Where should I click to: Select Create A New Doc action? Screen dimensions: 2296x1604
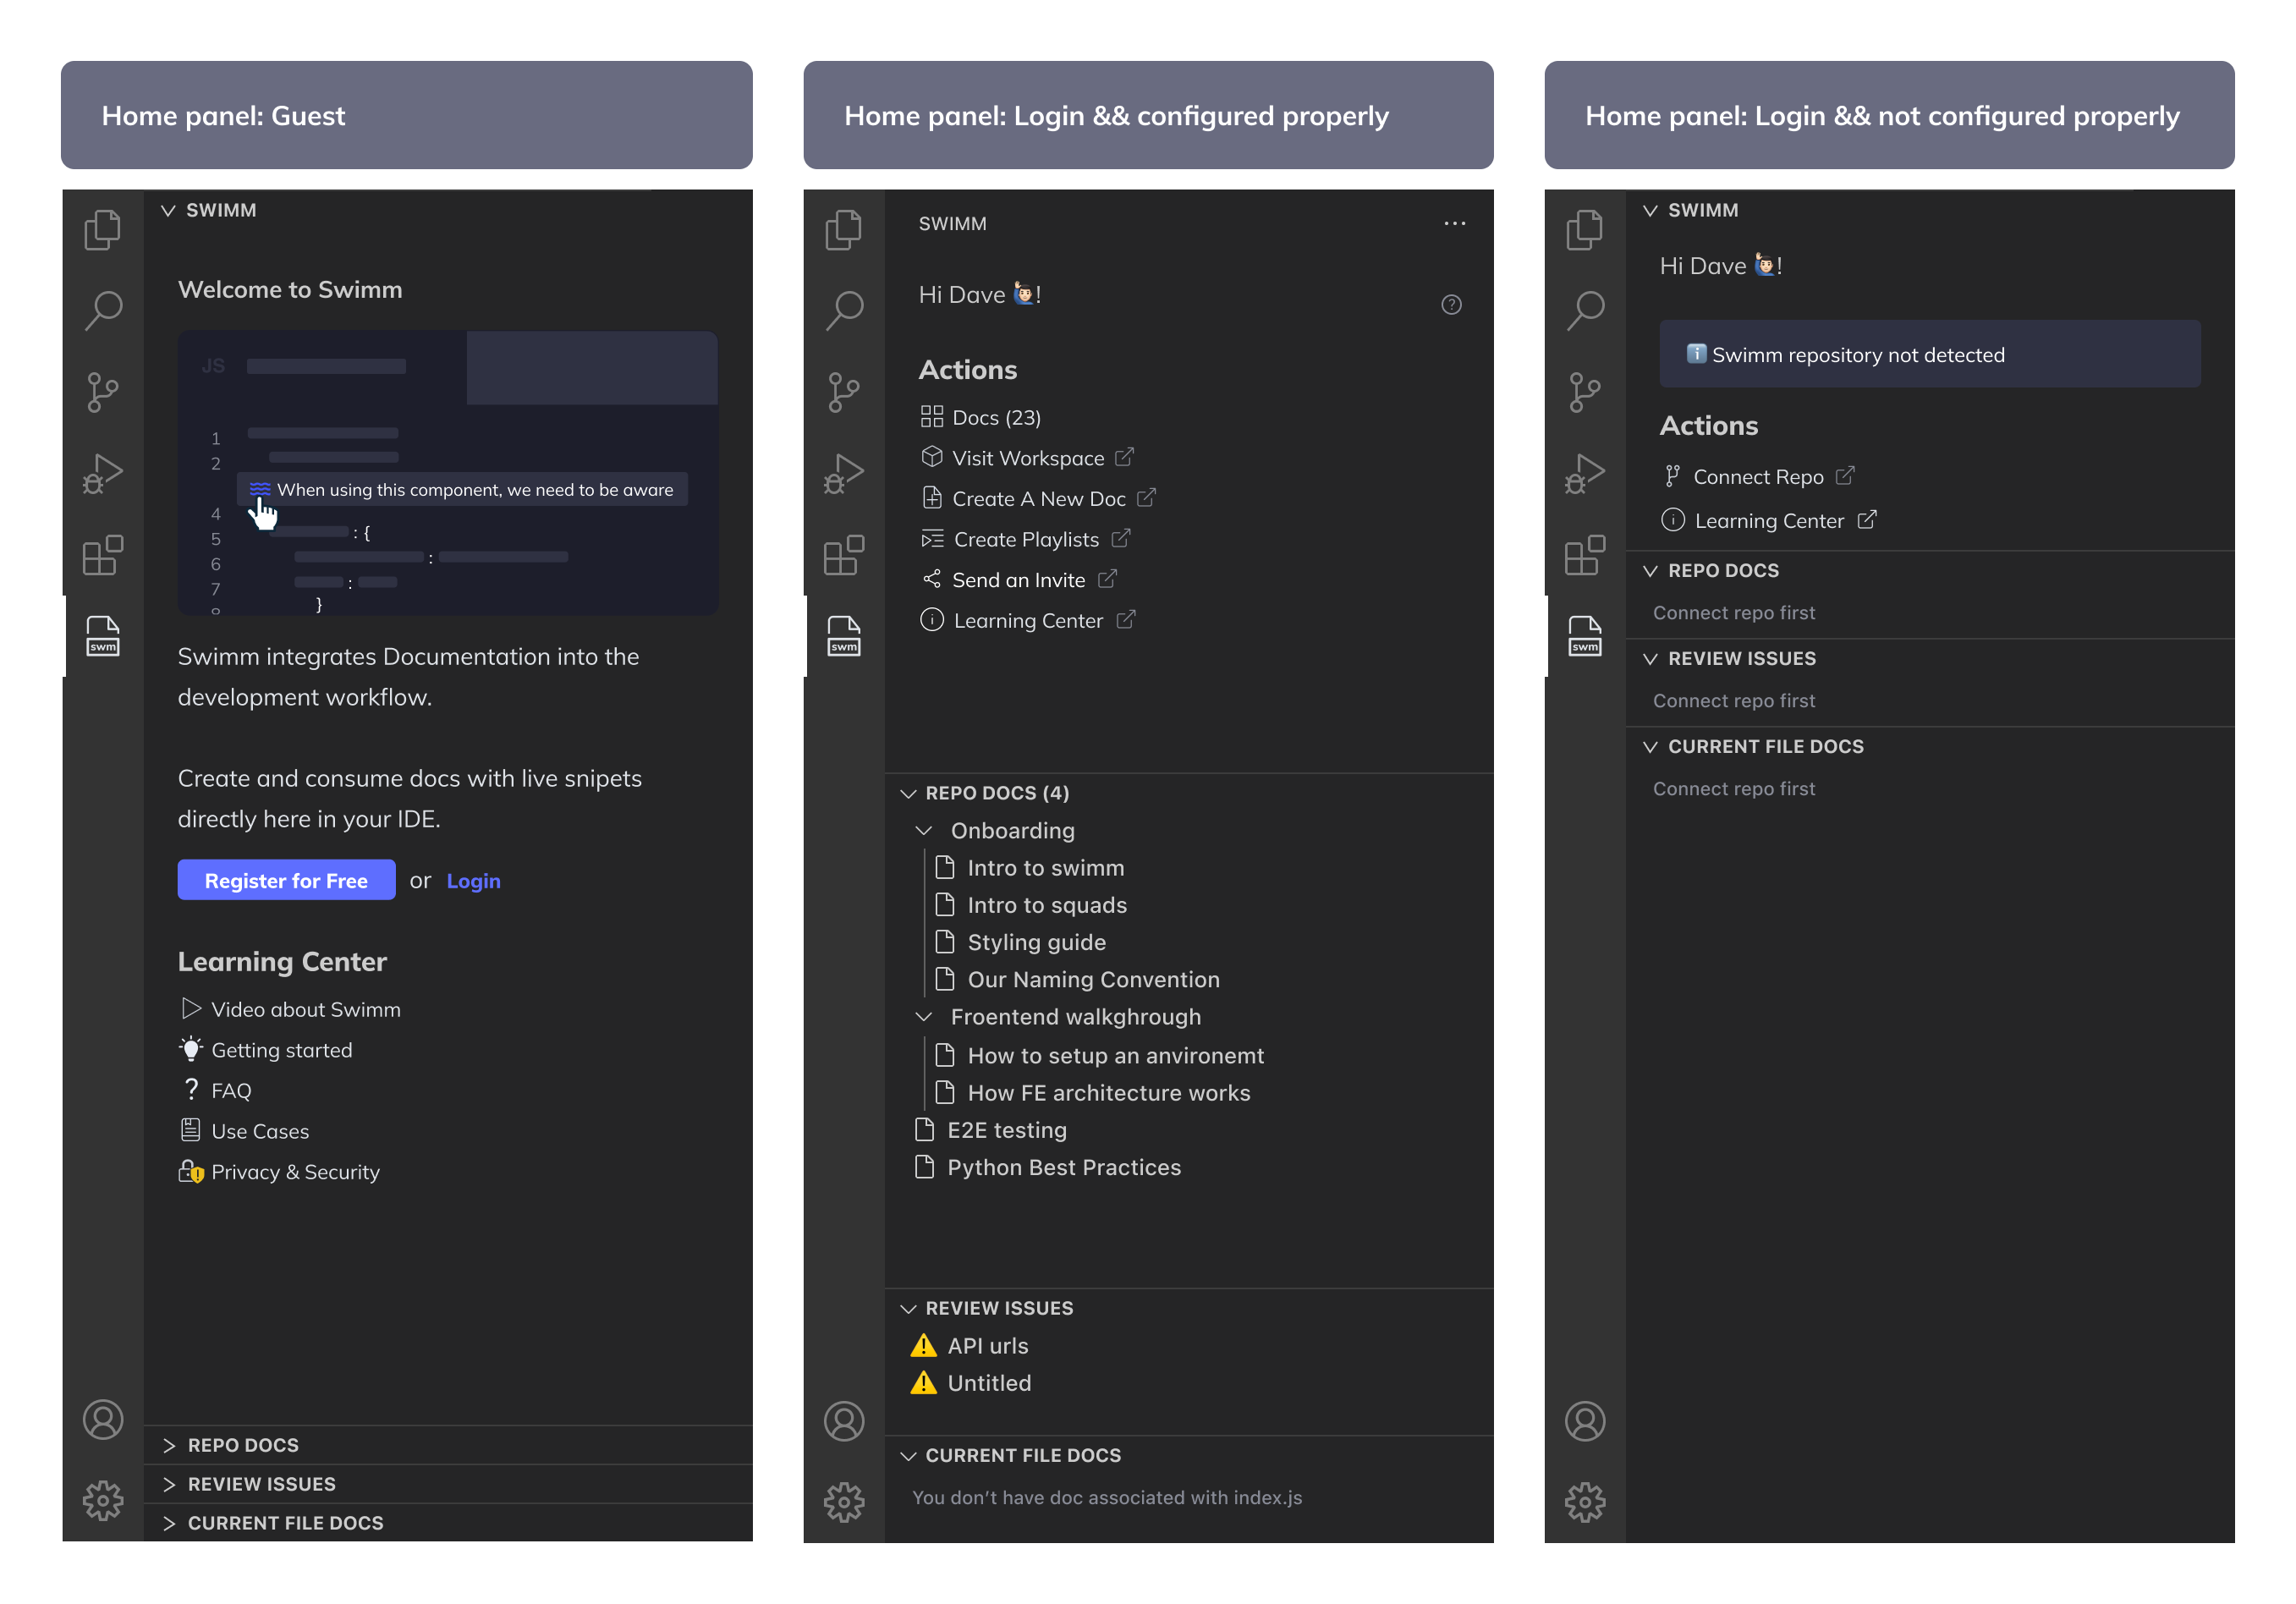tap(1038, 498)
